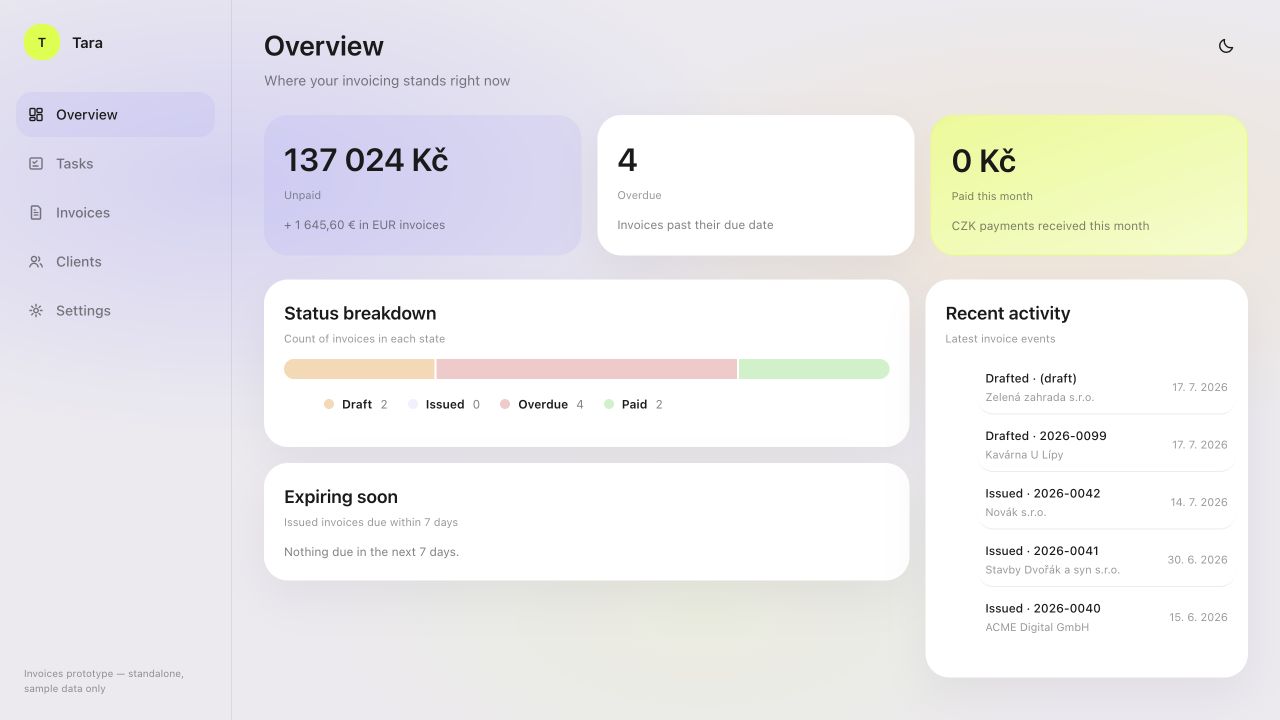
Task: Click the Recent activity heading
Action: 1008,313
